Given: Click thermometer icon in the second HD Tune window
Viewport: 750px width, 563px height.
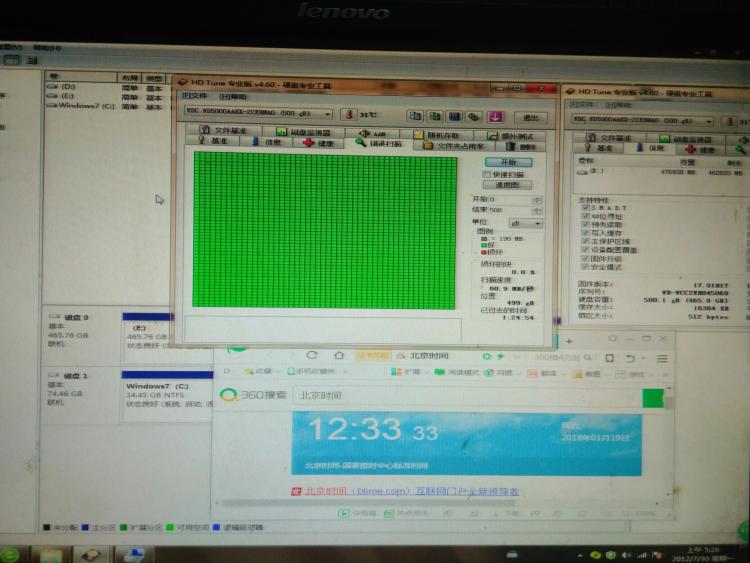Looking at the screenshot, I should (730, 122).
